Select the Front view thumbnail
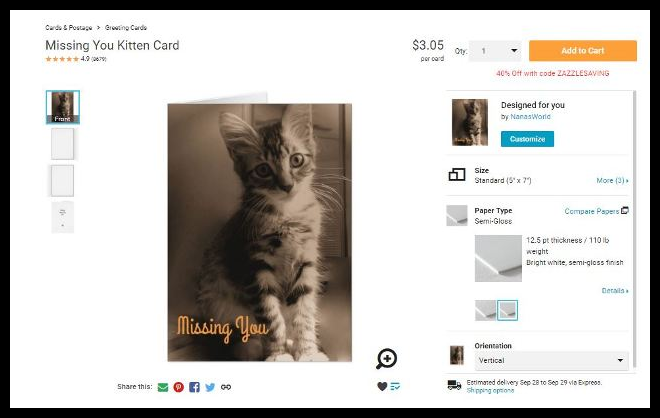This screenshot has height=418, width=660. click(63, 107)
